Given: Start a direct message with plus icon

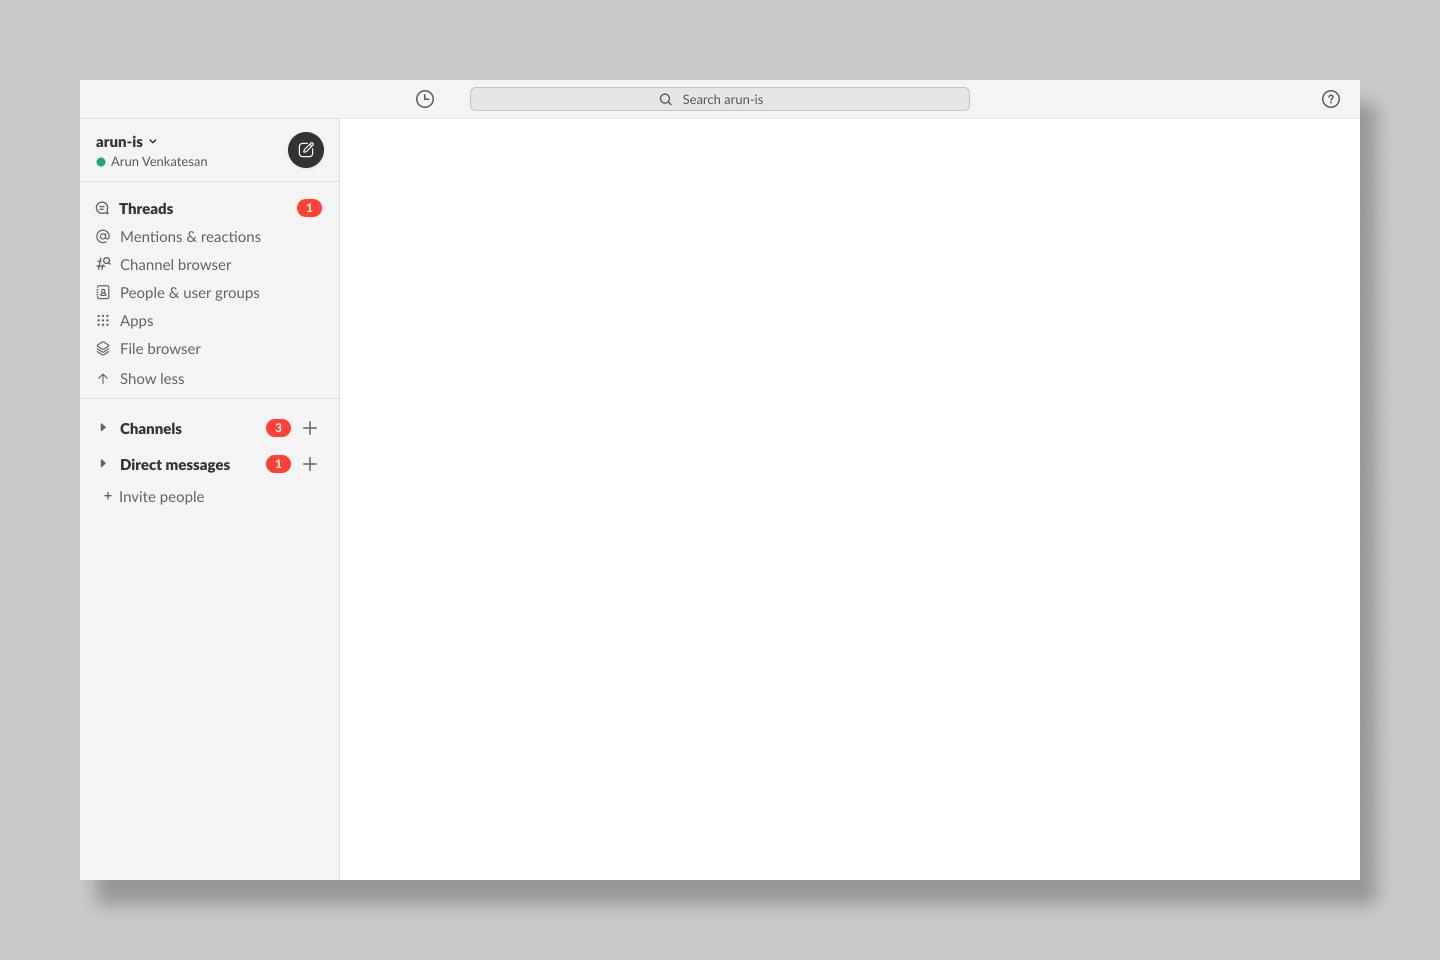Looking at the screenshot, I should tap(310, 464).
